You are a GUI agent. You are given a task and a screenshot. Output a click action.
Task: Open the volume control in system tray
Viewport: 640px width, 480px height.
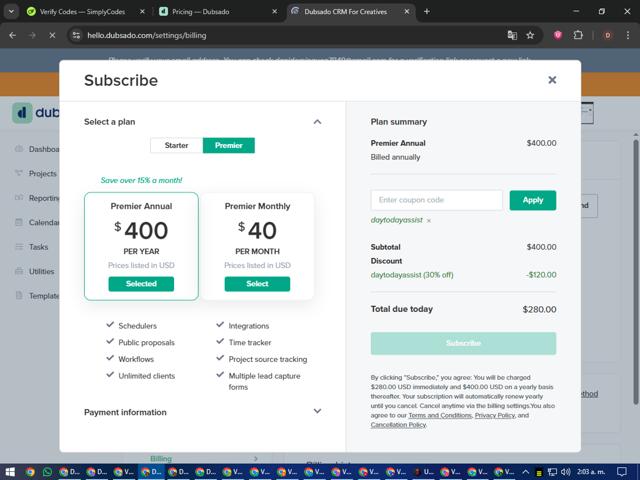(x=565, y=472)
